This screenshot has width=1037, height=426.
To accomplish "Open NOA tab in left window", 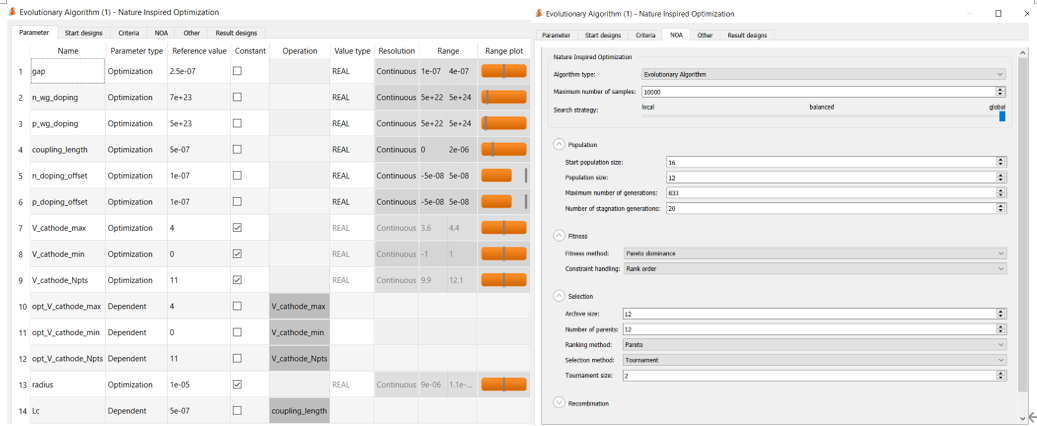I will click(x=161, y=32).
